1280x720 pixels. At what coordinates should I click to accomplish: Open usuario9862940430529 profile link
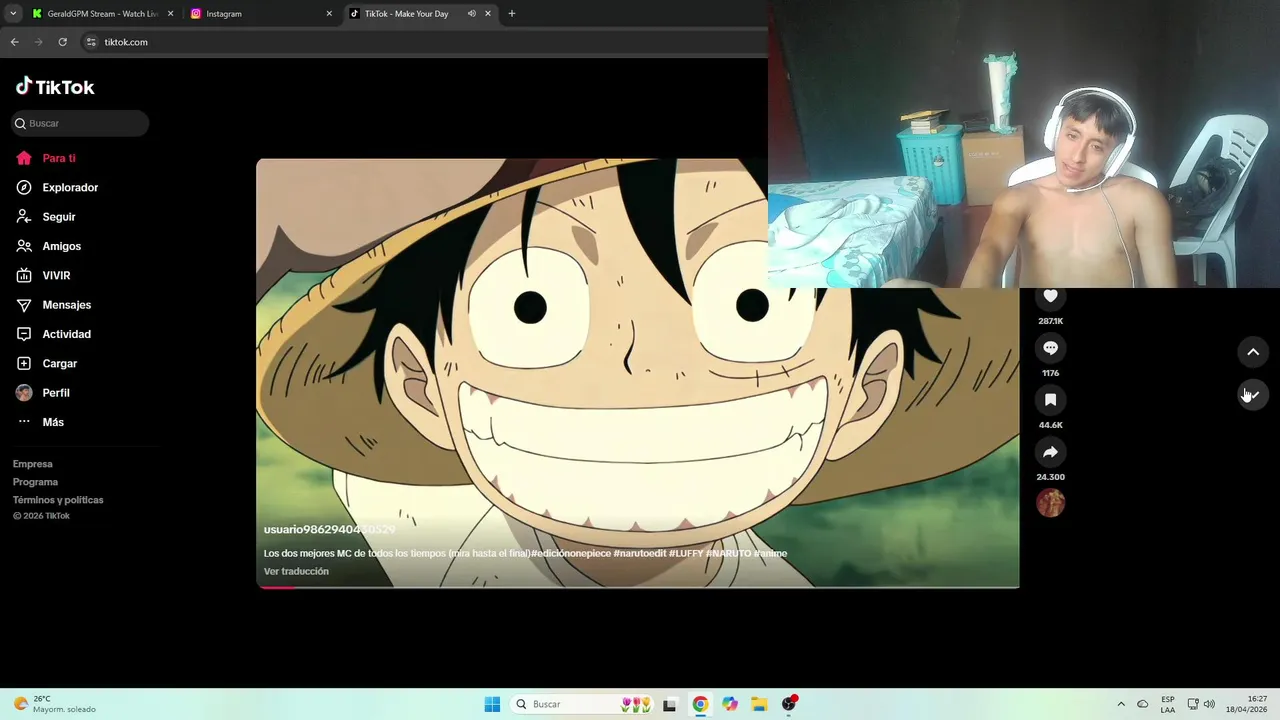click(x=329, y=529)
